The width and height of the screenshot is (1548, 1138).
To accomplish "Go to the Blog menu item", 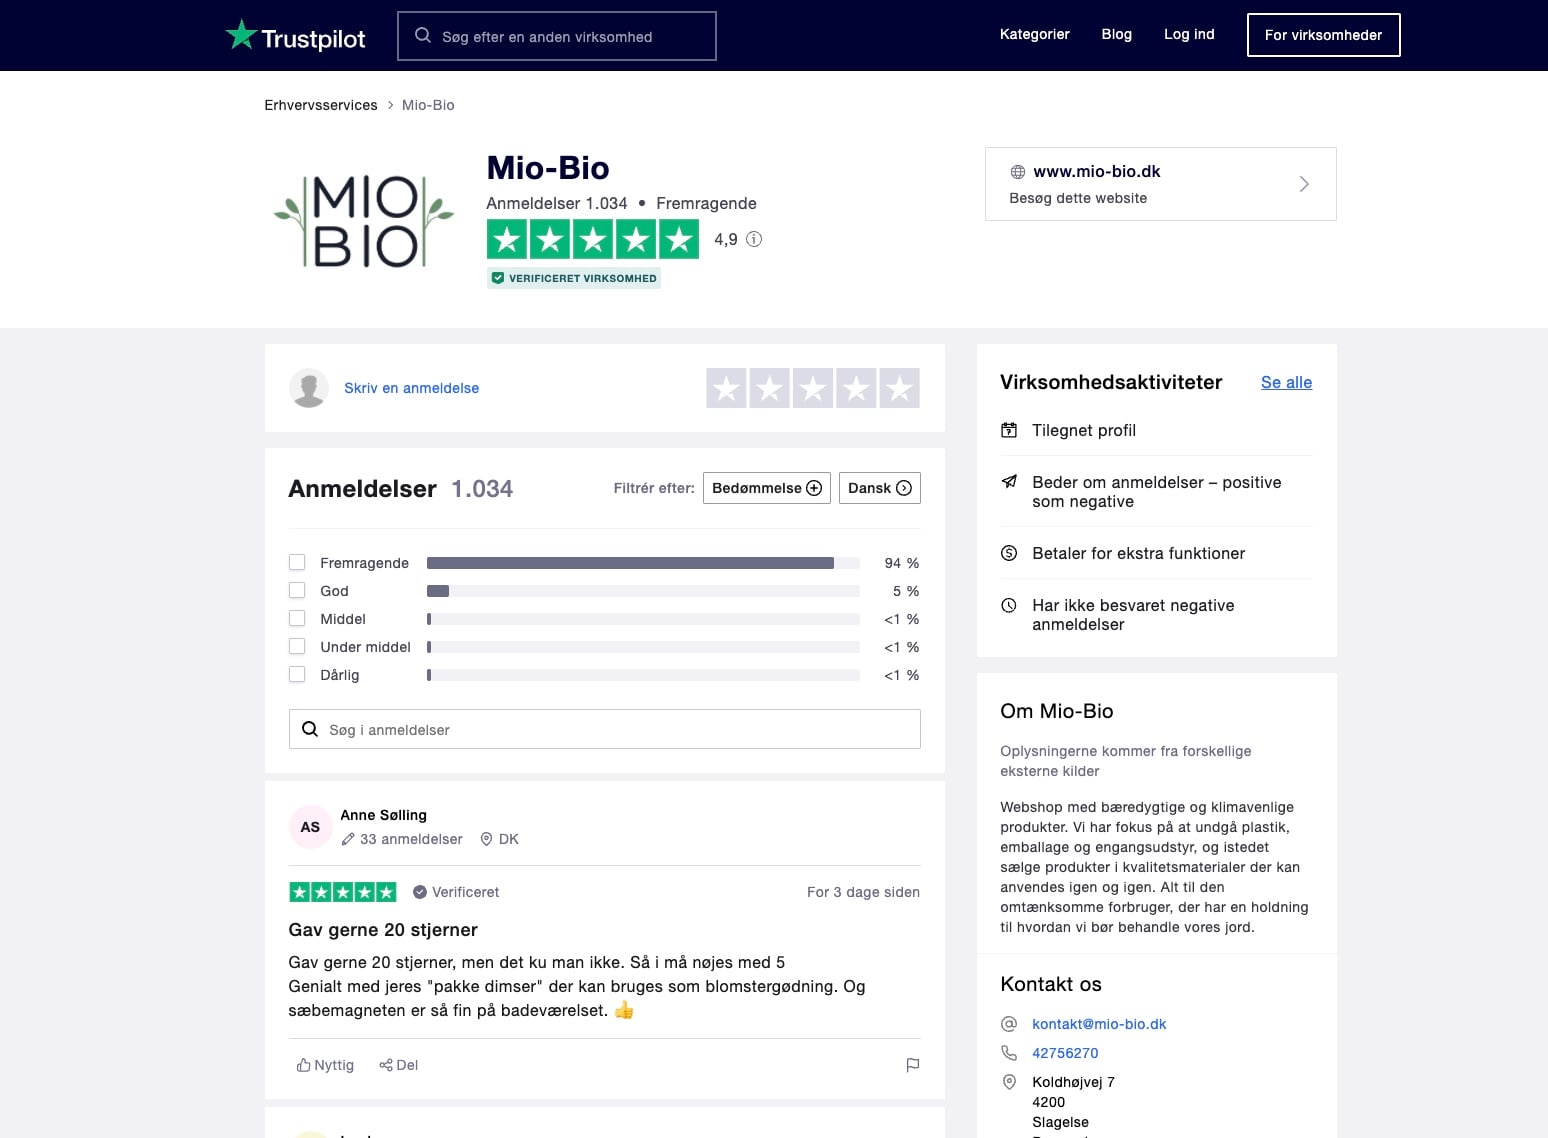I will click(1116, 34).
